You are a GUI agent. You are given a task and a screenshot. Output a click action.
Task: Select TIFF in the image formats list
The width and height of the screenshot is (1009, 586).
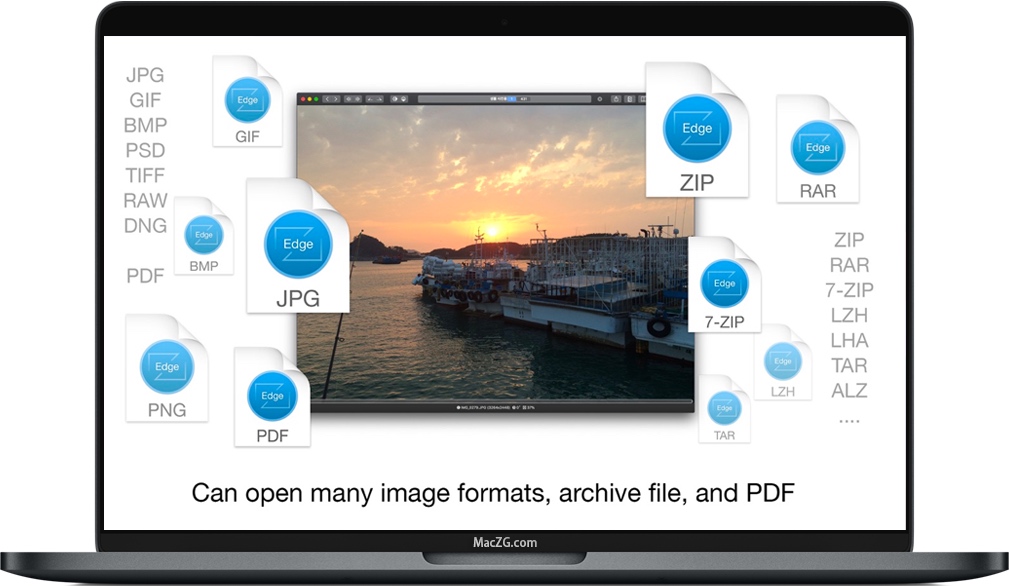(145, 175)
